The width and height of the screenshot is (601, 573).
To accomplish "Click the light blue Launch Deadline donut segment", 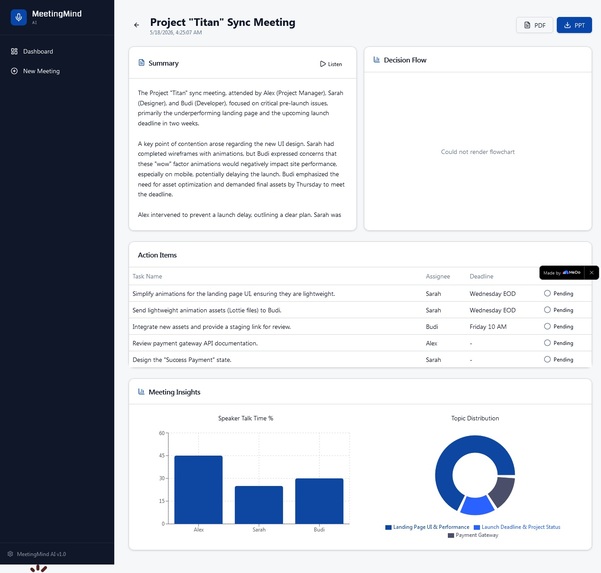I will pos(476,506).
